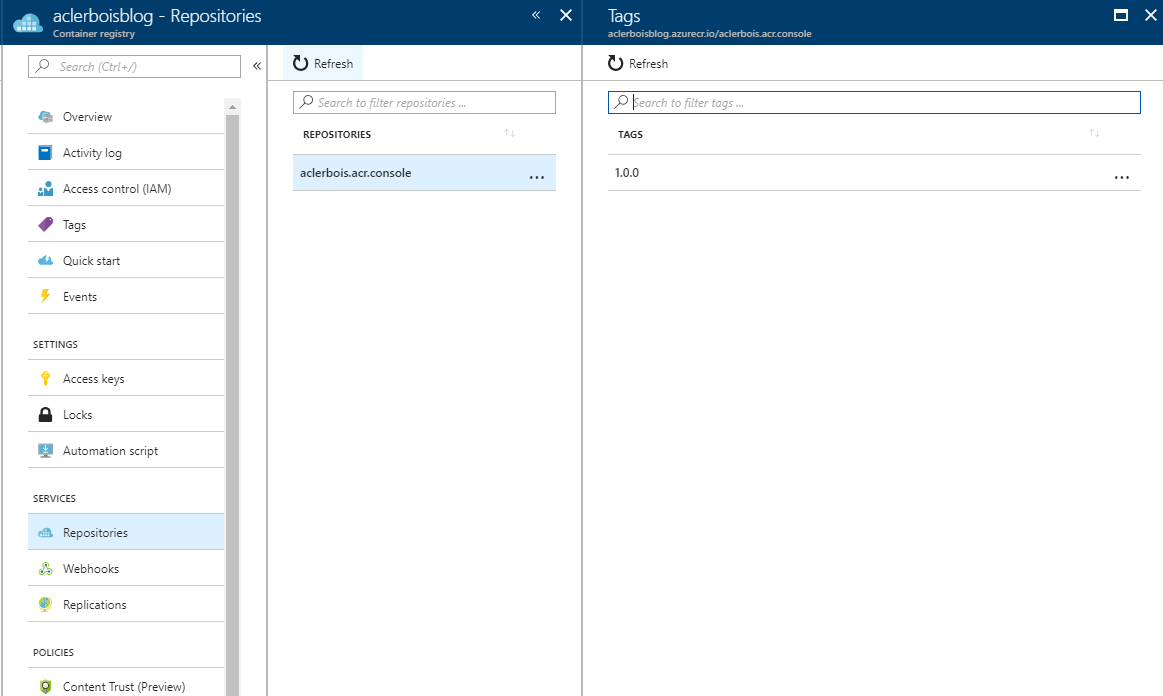Image resolution: width=1163 pixels, height=696 pixels.
Task: Click the Quick start cloud icon
Action: pyautogui.click(x=45, y=261)
